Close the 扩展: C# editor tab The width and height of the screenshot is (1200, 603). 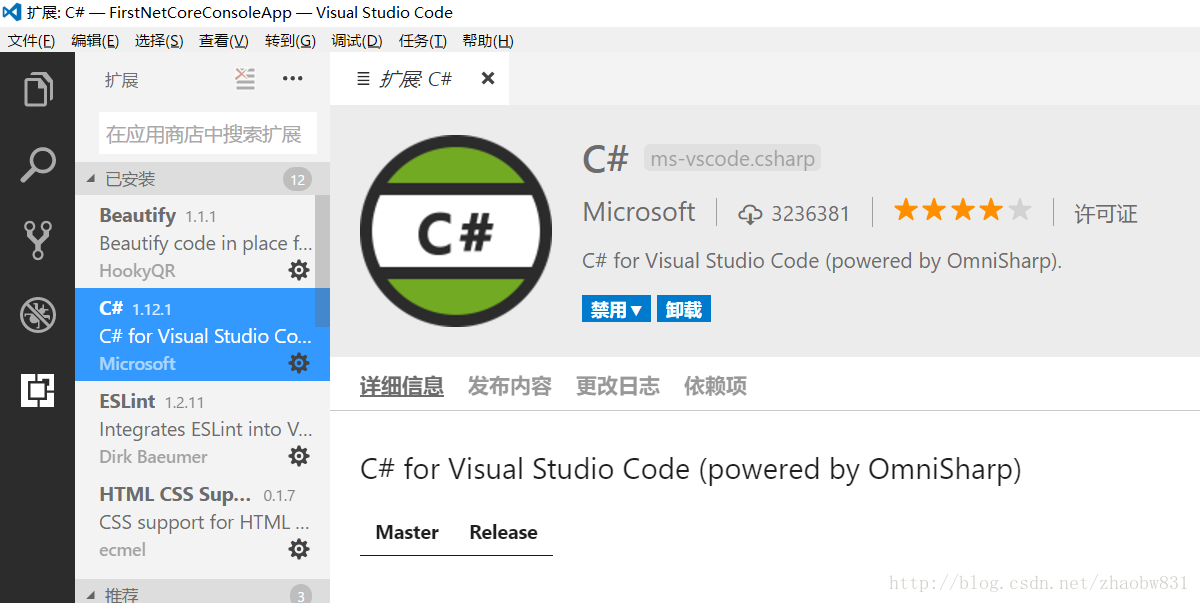pos(488,78)
